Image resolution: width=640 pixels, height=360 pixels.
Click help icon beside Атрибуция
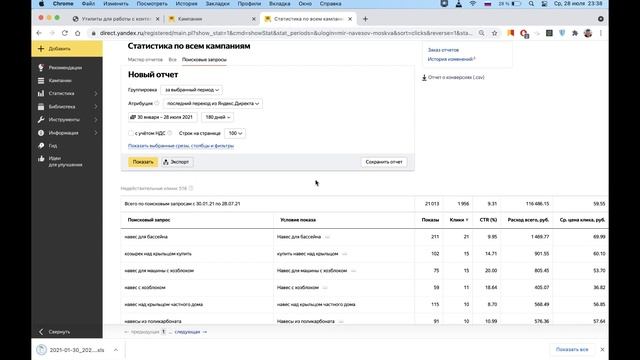[157, 104]
